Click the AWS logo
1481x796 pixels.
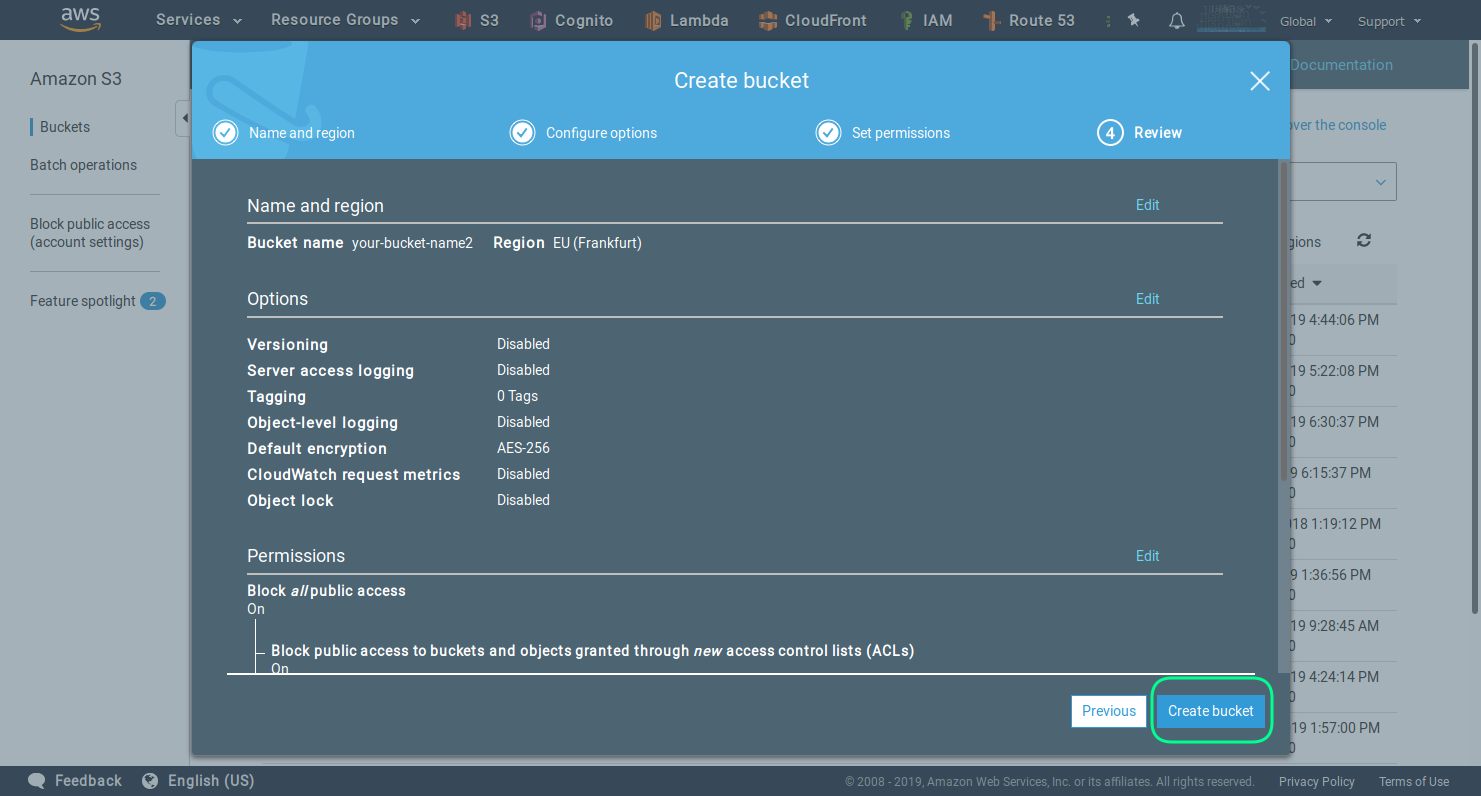point(79,19)
